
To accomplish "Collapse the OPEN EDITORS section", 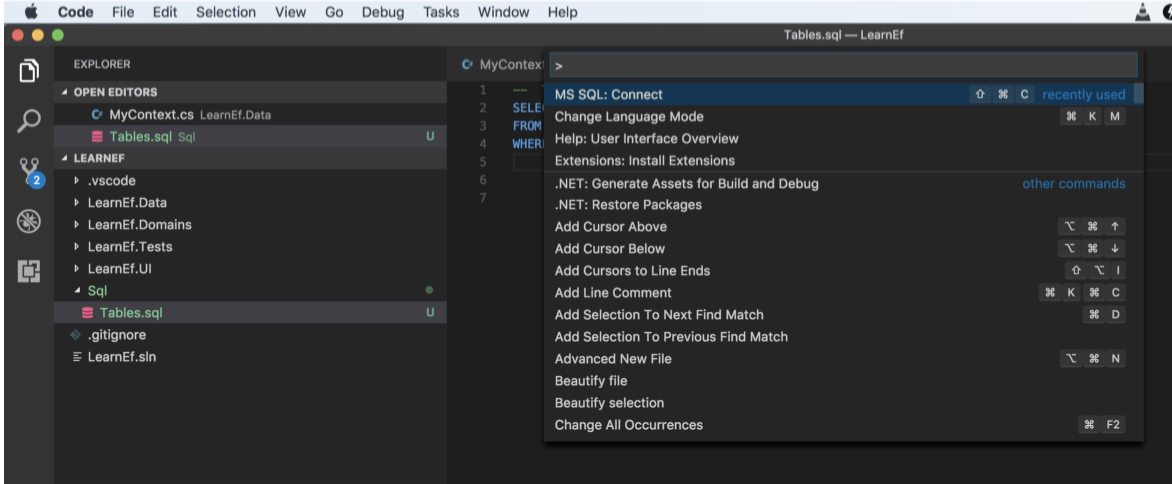I will pos(64,93).
